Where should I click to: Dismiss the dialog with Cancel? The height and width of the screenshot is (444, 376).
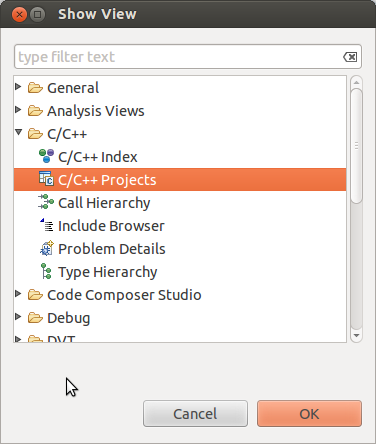pos(195,414)
